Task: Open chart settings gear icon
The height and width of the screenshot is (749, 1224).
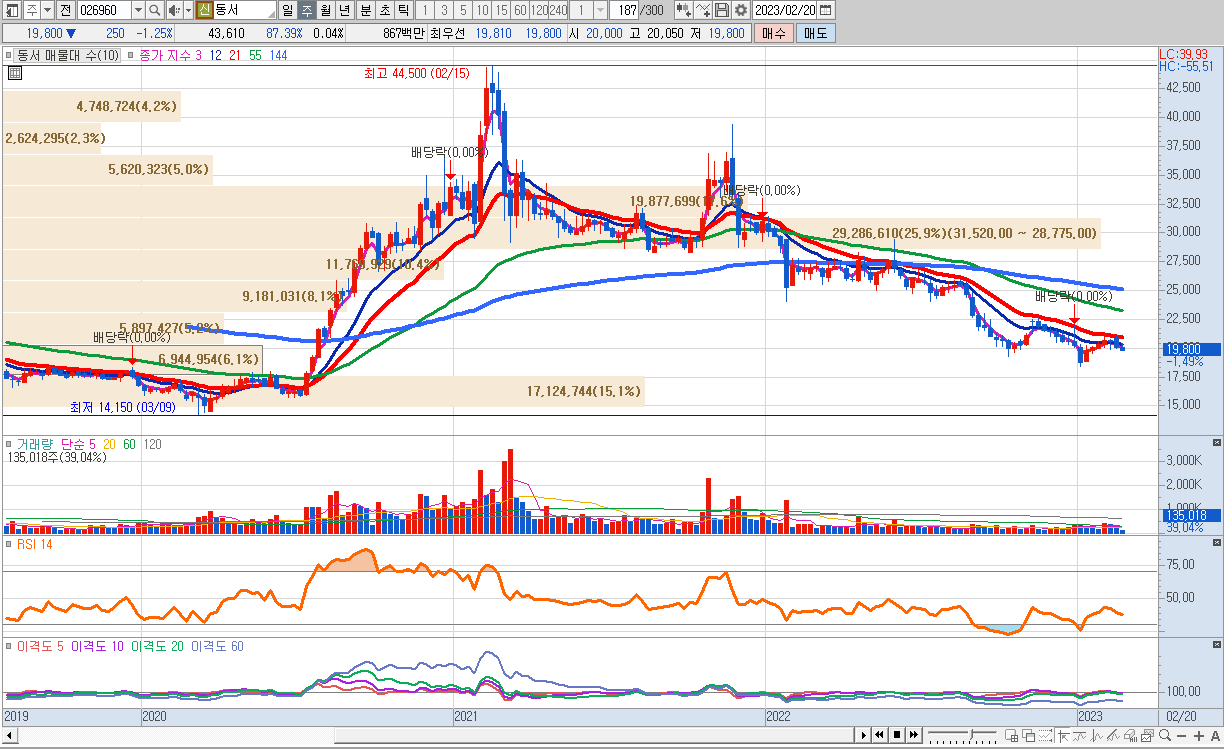Action: coord(740,10)
